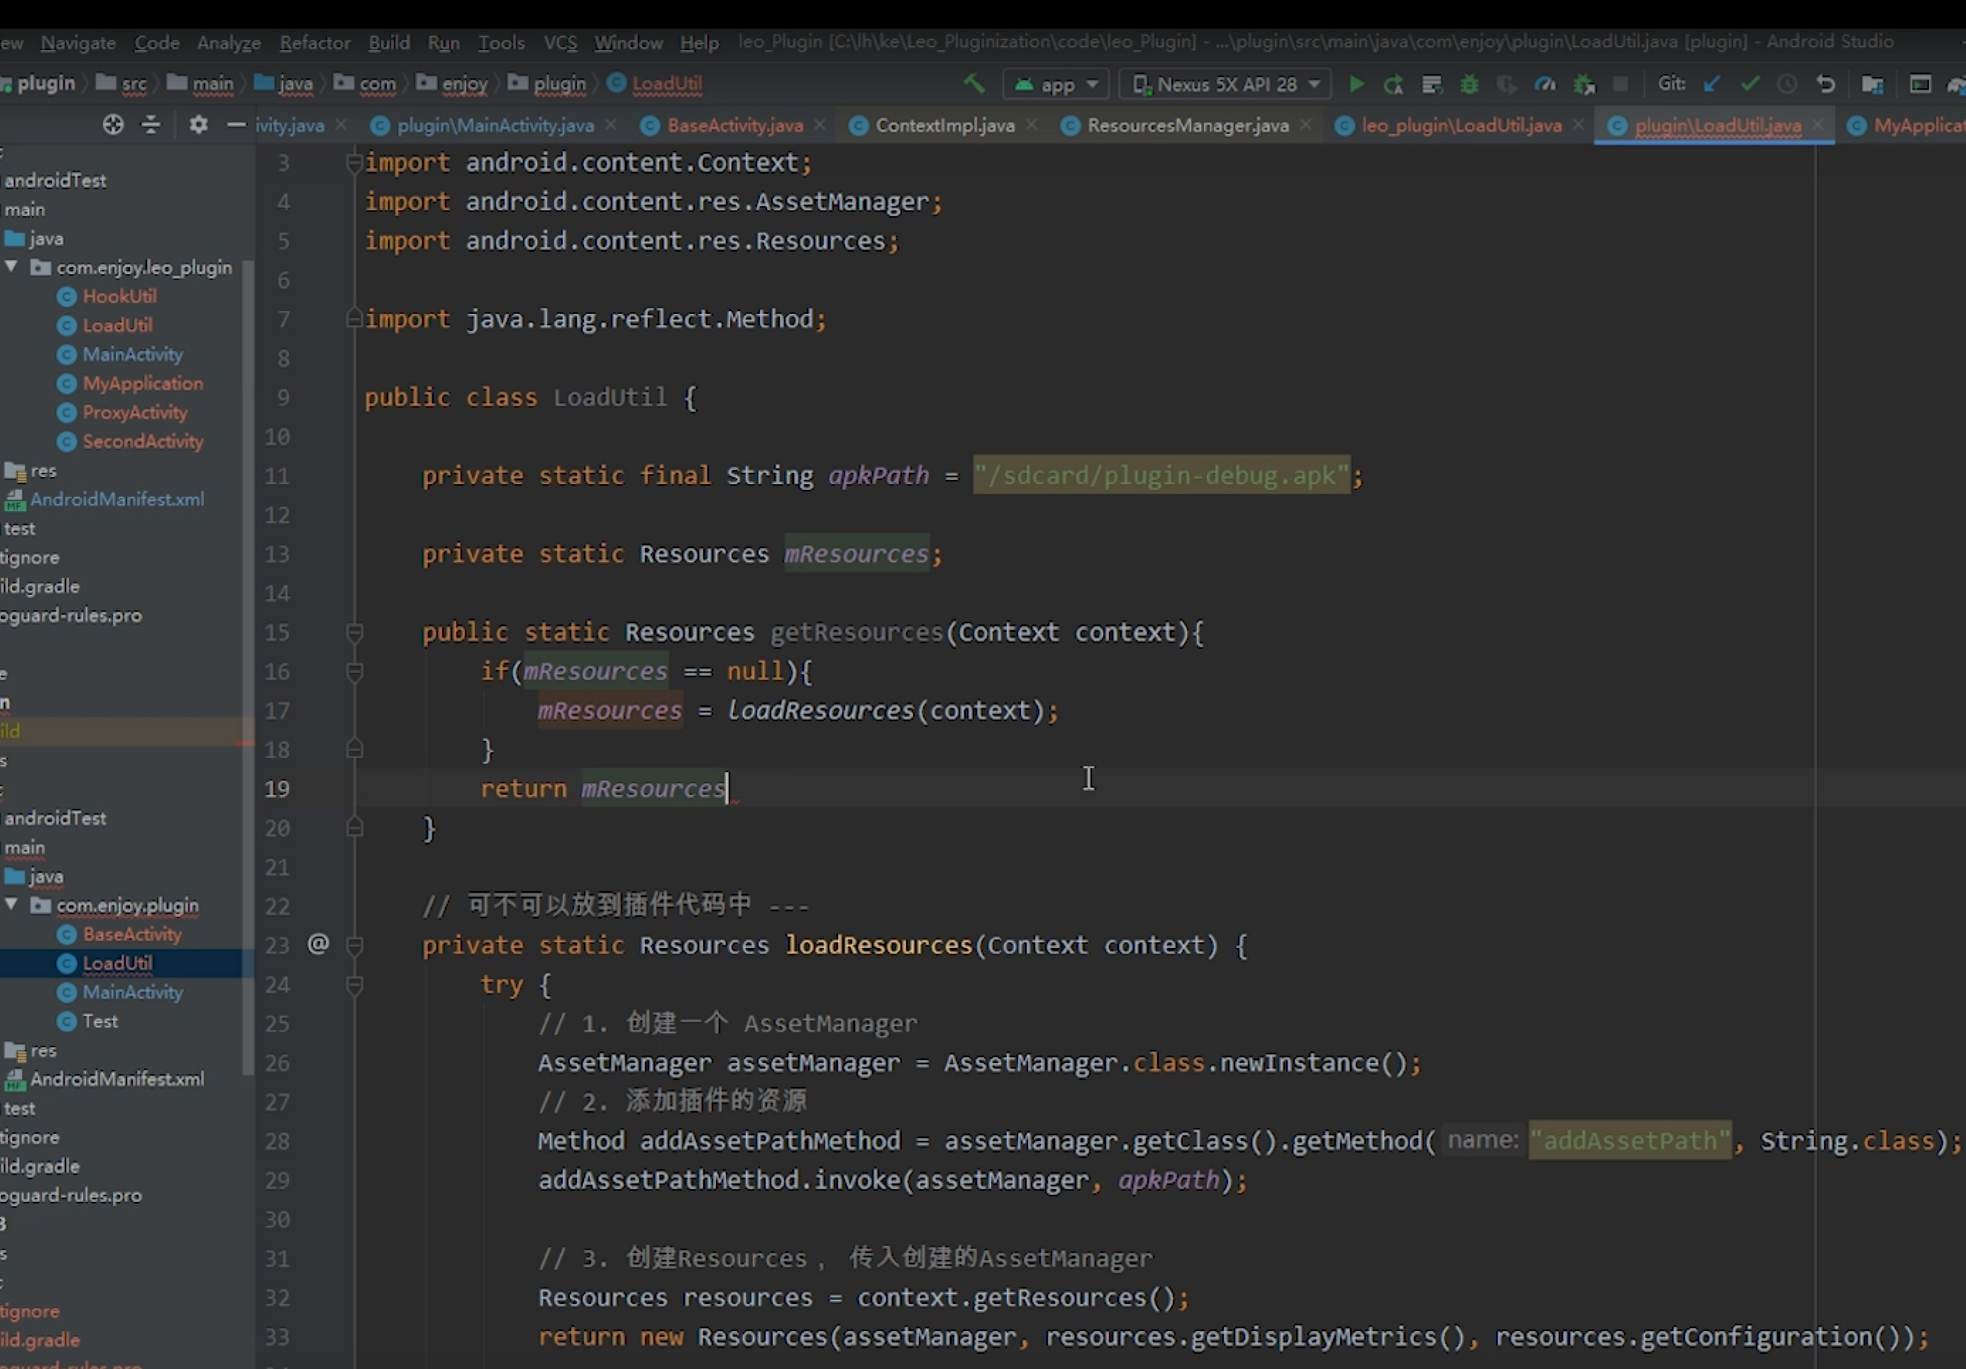Close the ResourcesManager.java tab

tap(1305, 125)
